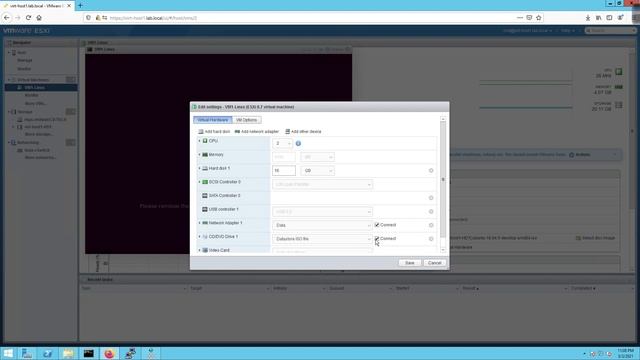Remove SATA Controller 0 with its circle icon
Screen dimensions: 640x360
pyautogui.click(x=431, y=198)
